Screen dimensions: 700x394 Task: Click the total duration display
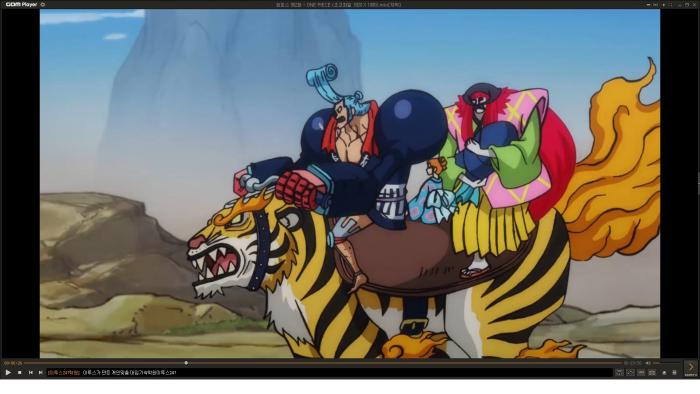[x=633, y=363]
